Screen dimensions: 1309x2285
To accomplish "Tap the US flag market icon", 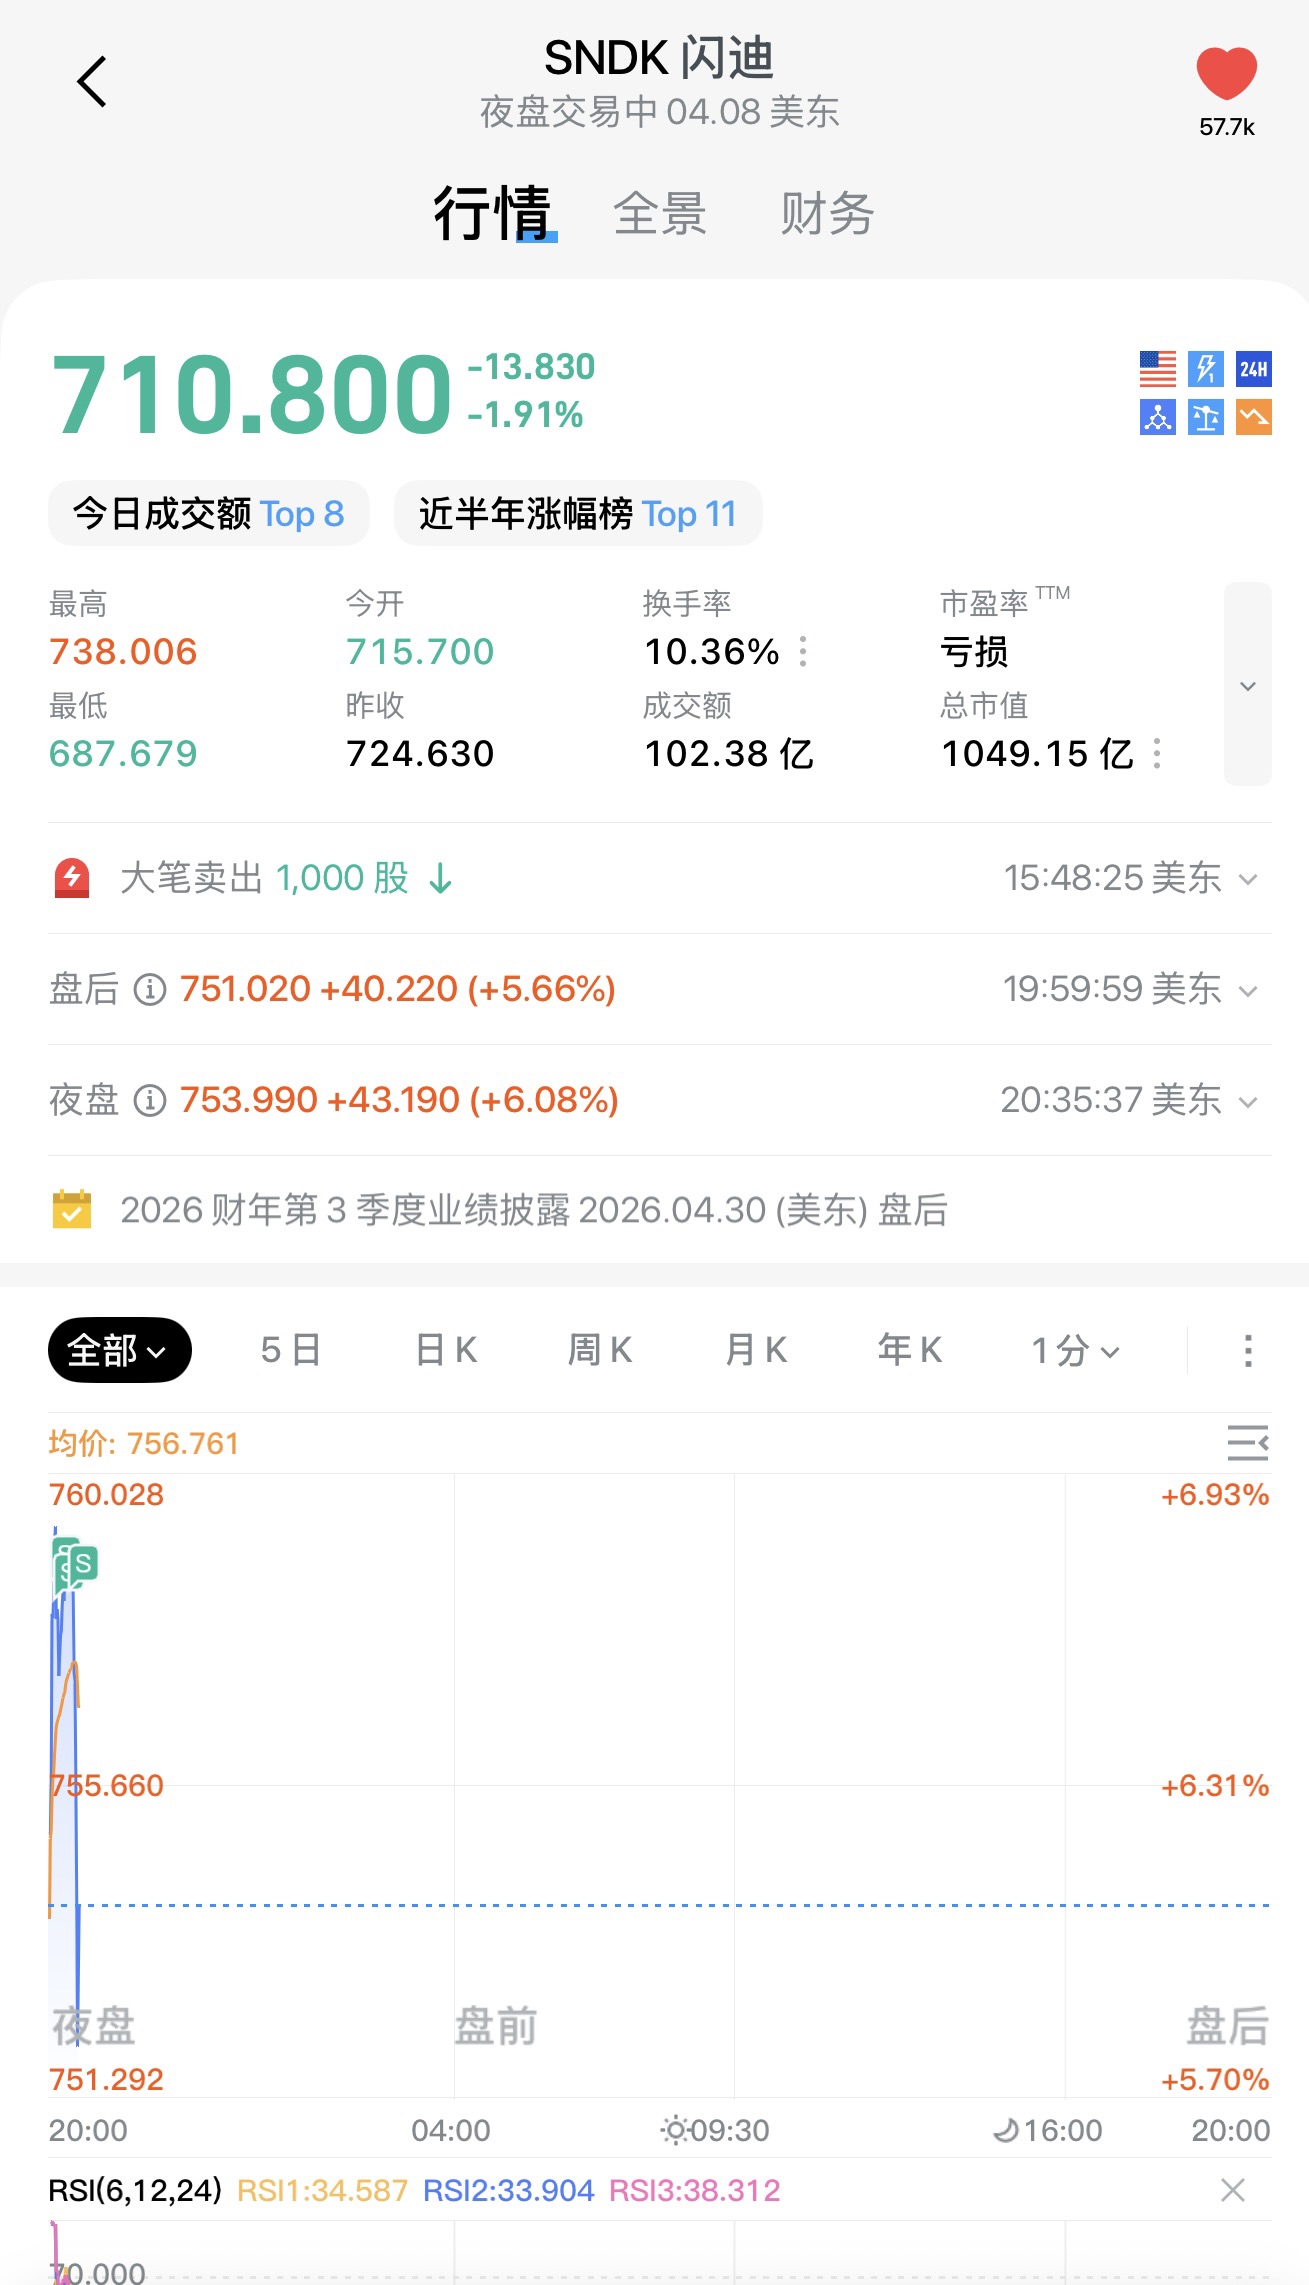I will 1158,369.
